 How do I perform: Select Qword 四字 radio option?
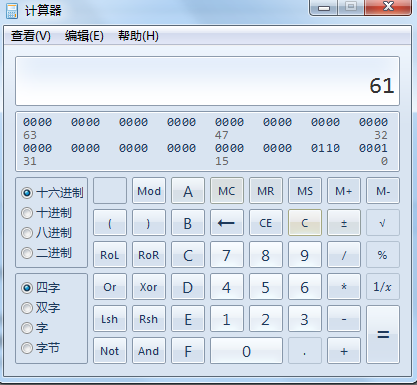[40, 287]
